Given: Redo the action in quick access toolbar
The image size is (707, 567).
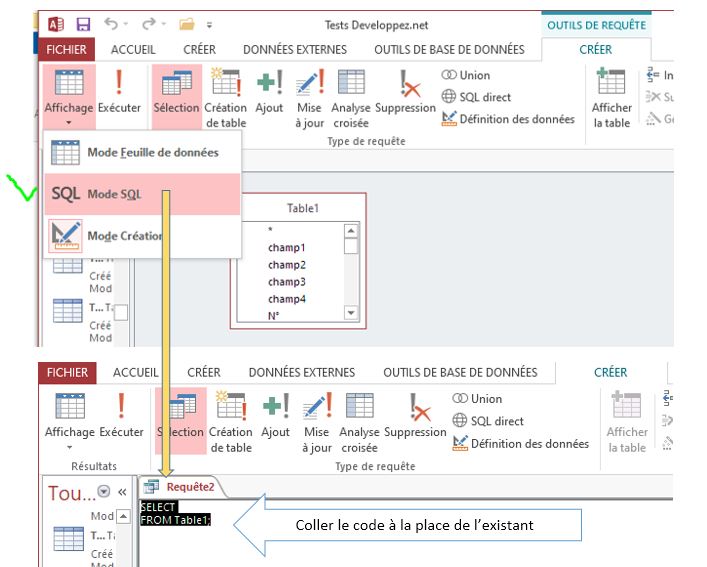Looking at the screenshot, I should (149, 23).
